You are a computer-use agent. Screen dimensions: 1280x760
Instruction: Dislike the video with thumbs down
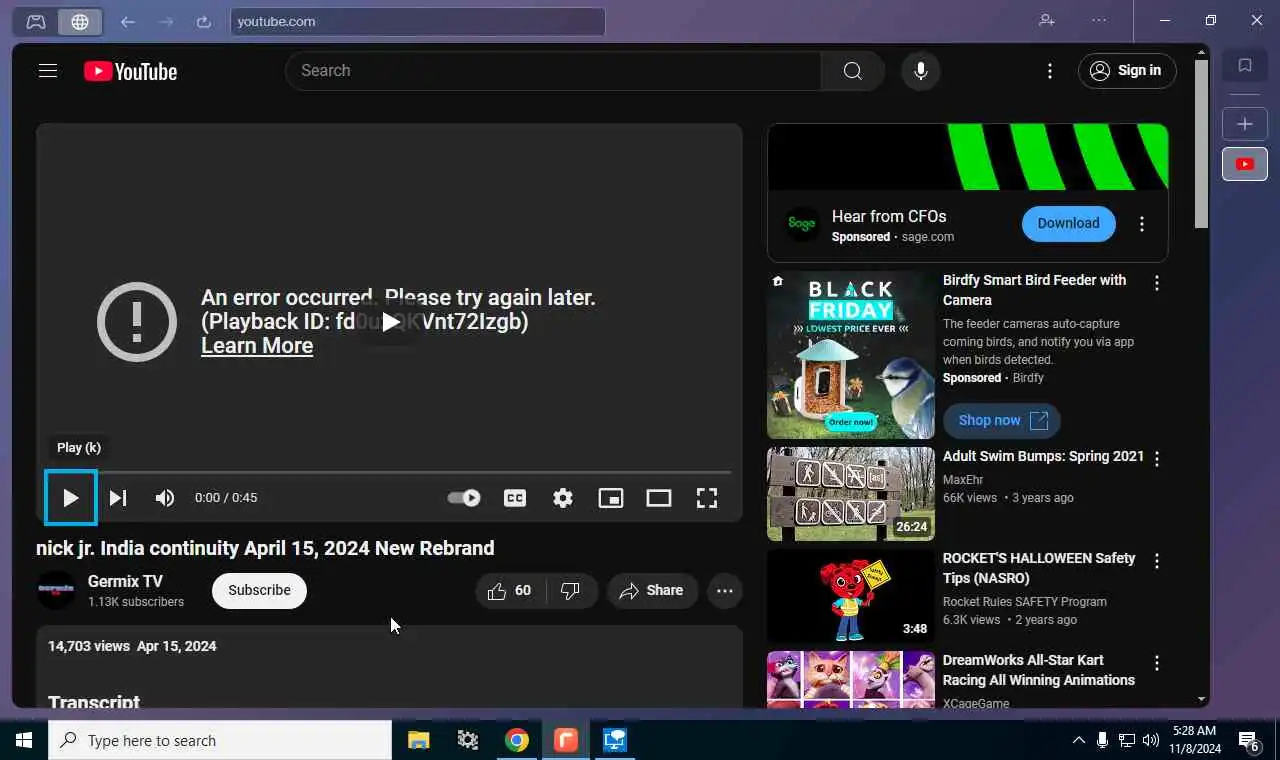571,591
